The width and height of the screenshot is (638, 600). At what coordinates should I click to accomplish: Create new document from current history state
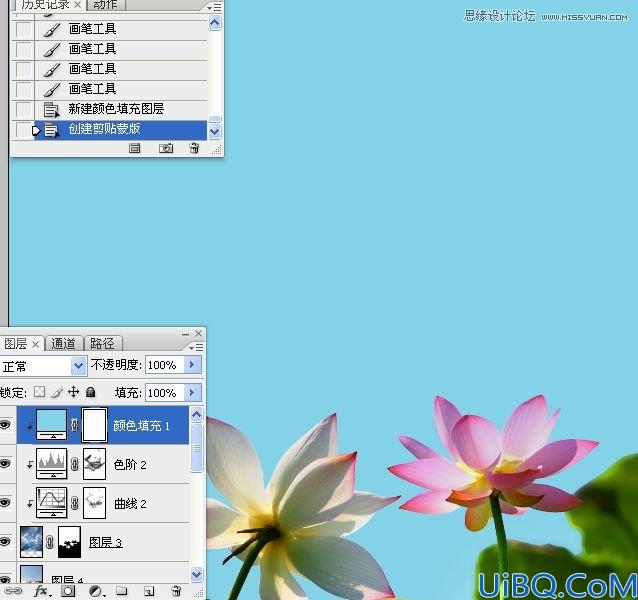click(135, 148)
